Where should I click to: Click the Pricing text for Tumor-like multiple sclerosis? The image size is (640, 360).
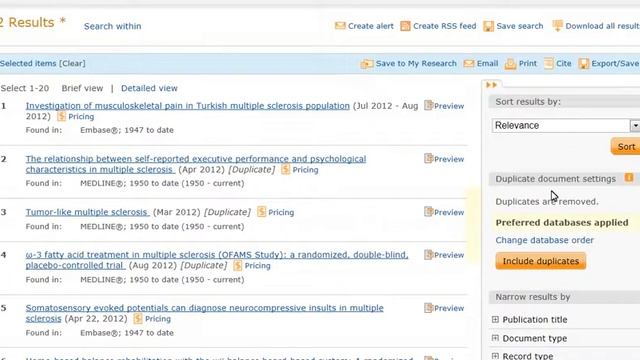(281, 212)
